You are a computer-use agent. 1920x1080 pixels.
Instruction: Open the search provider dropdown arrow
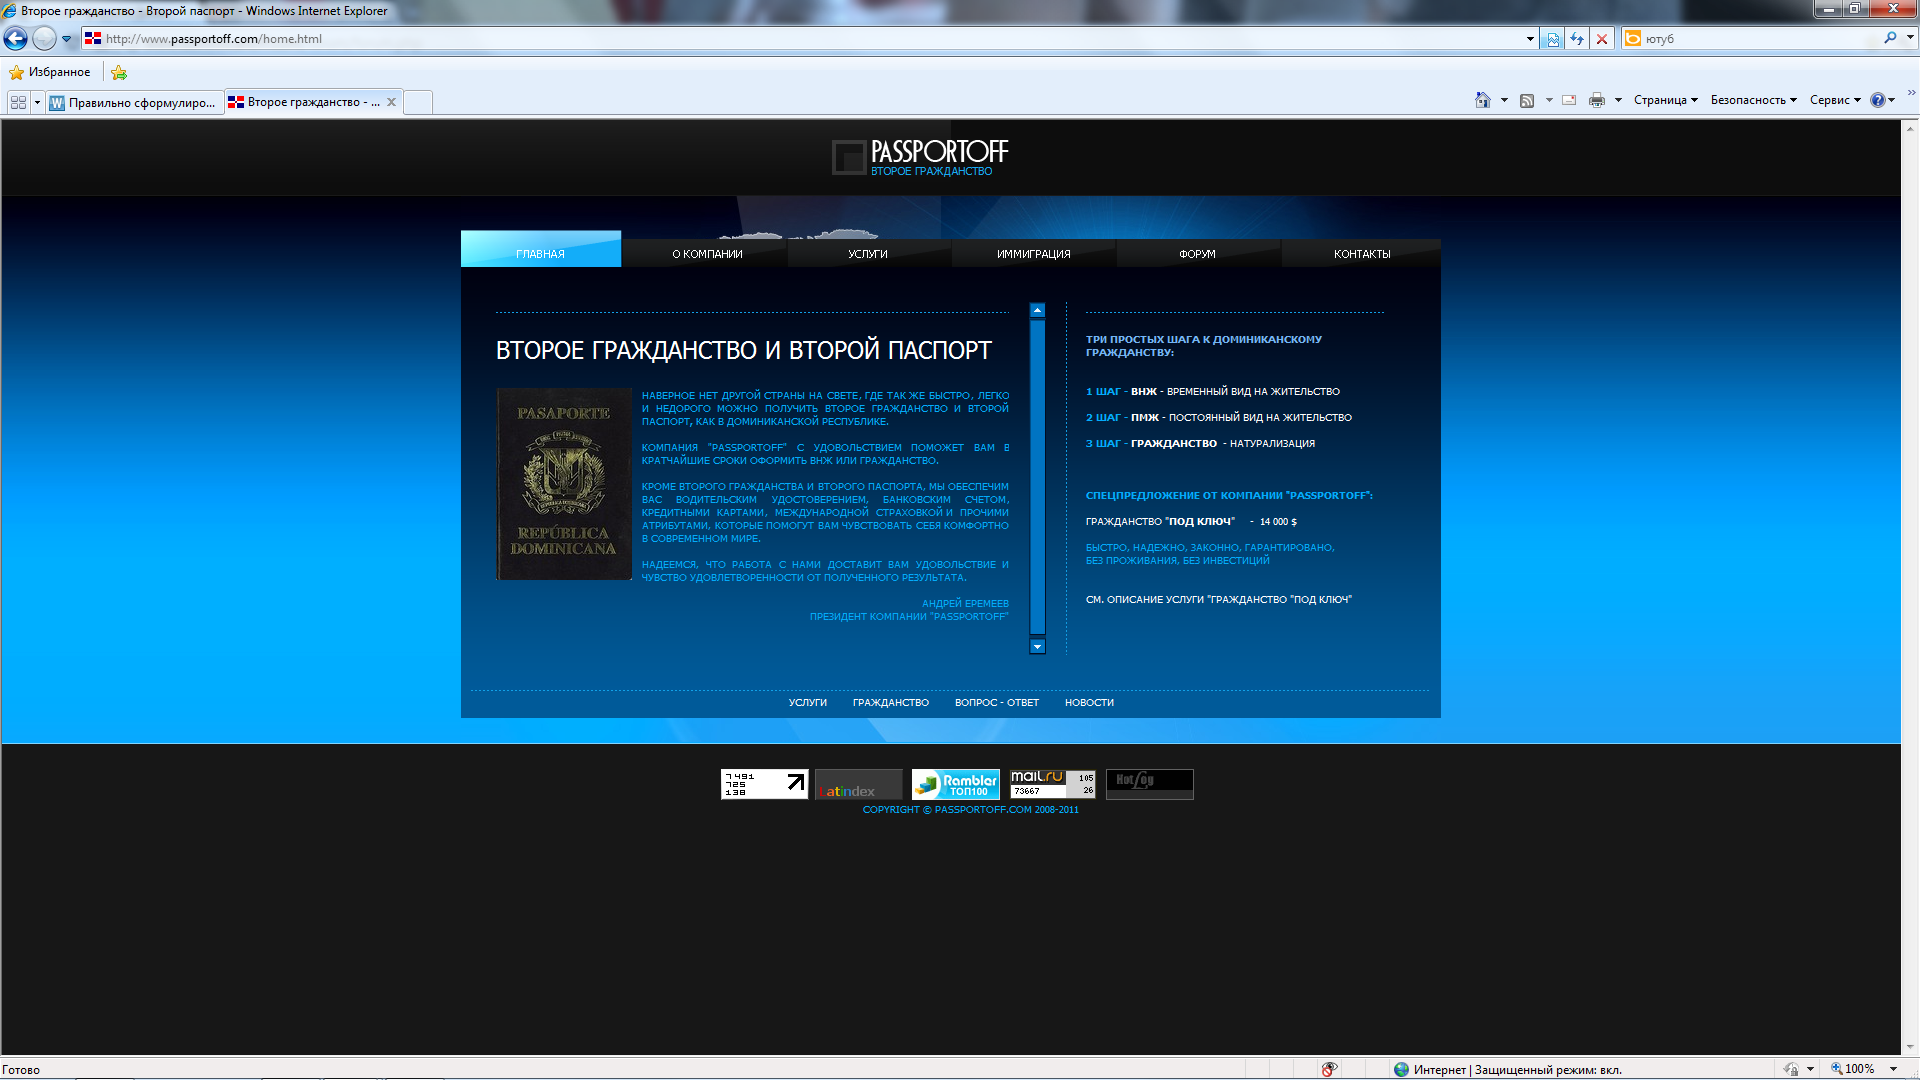pos(1910,38)
